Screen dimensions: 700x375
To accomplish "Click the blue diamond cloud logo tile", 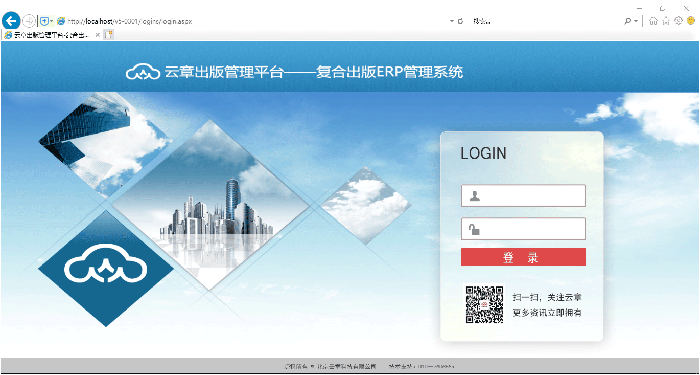I will (106, 269).
